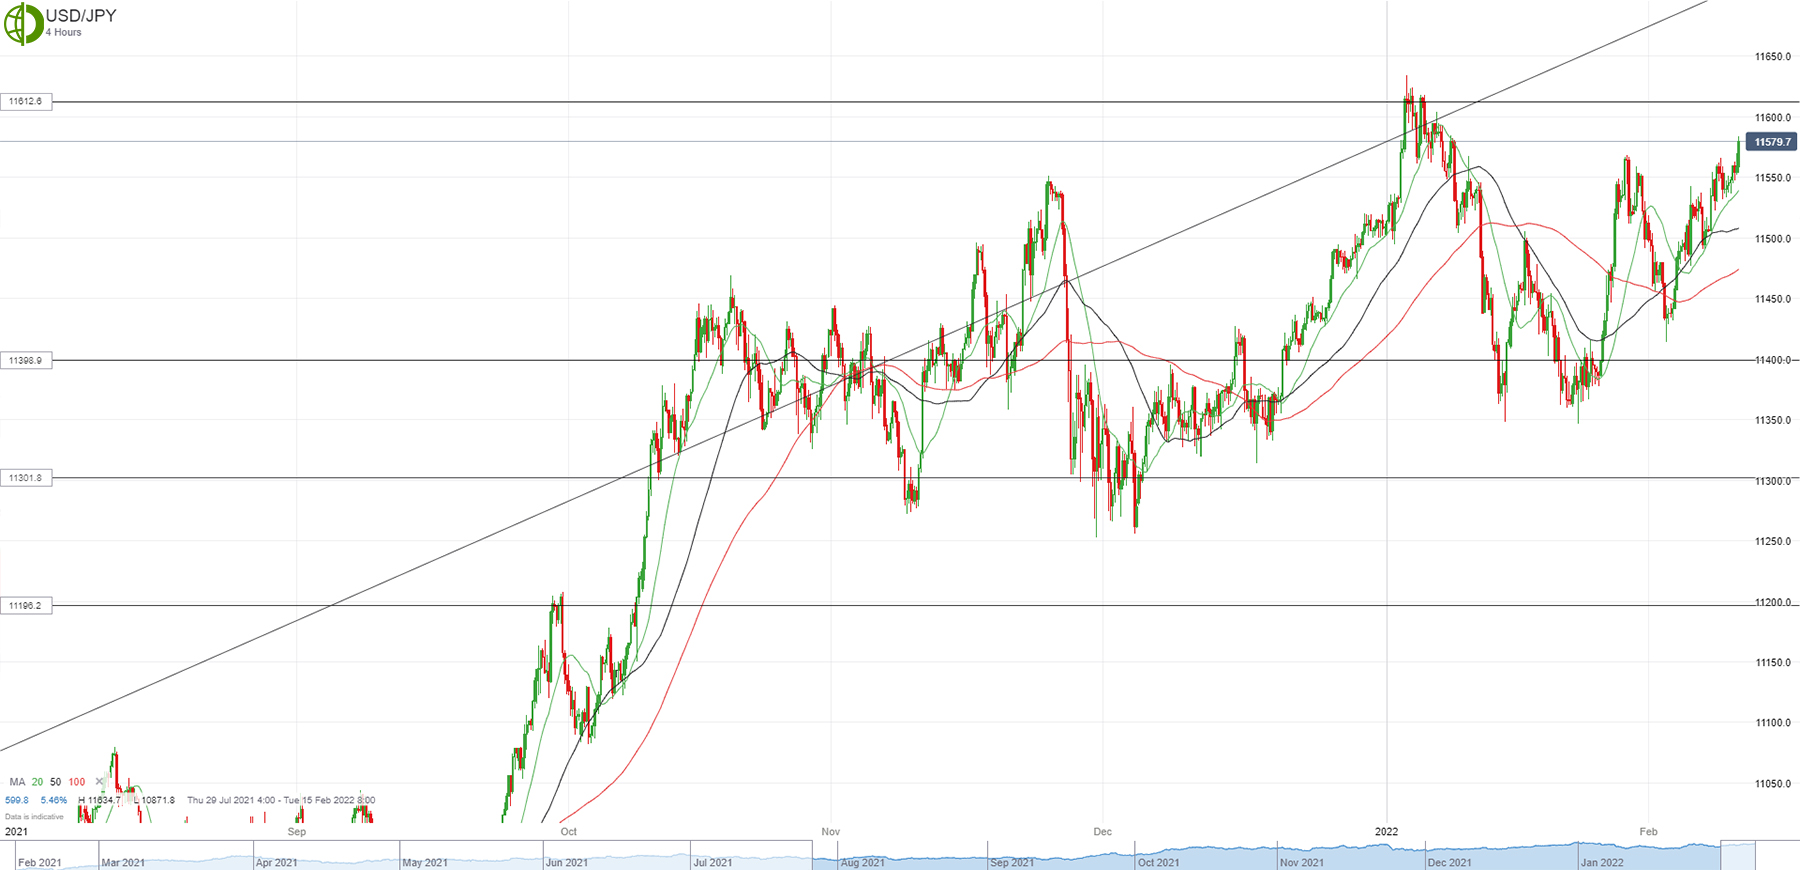Screen dimensions: 1800x870
Task: Jump navigator to Oct 2021
Action: coord(1158,862)
